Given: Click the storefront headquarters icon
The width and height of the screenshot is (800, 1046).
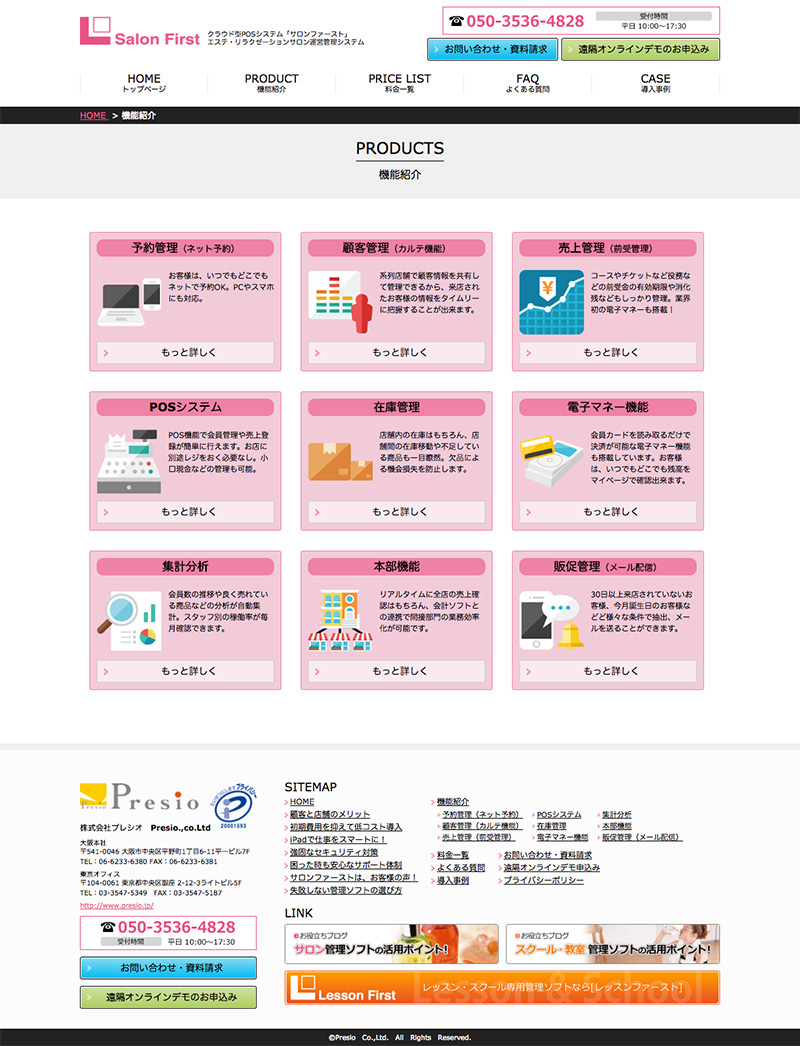Looking at the screenshot, I should coord(340,621).
